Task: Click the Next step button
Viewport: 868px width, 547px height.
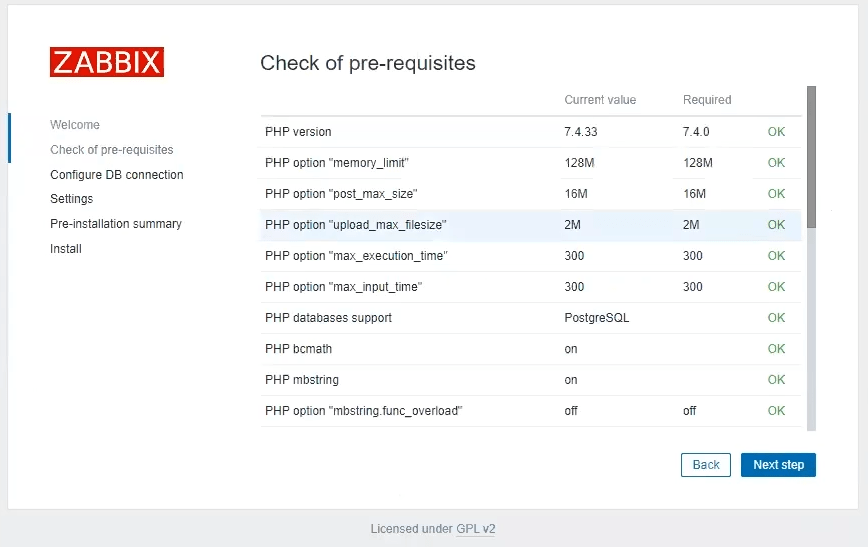Action: tap(778, 465)
